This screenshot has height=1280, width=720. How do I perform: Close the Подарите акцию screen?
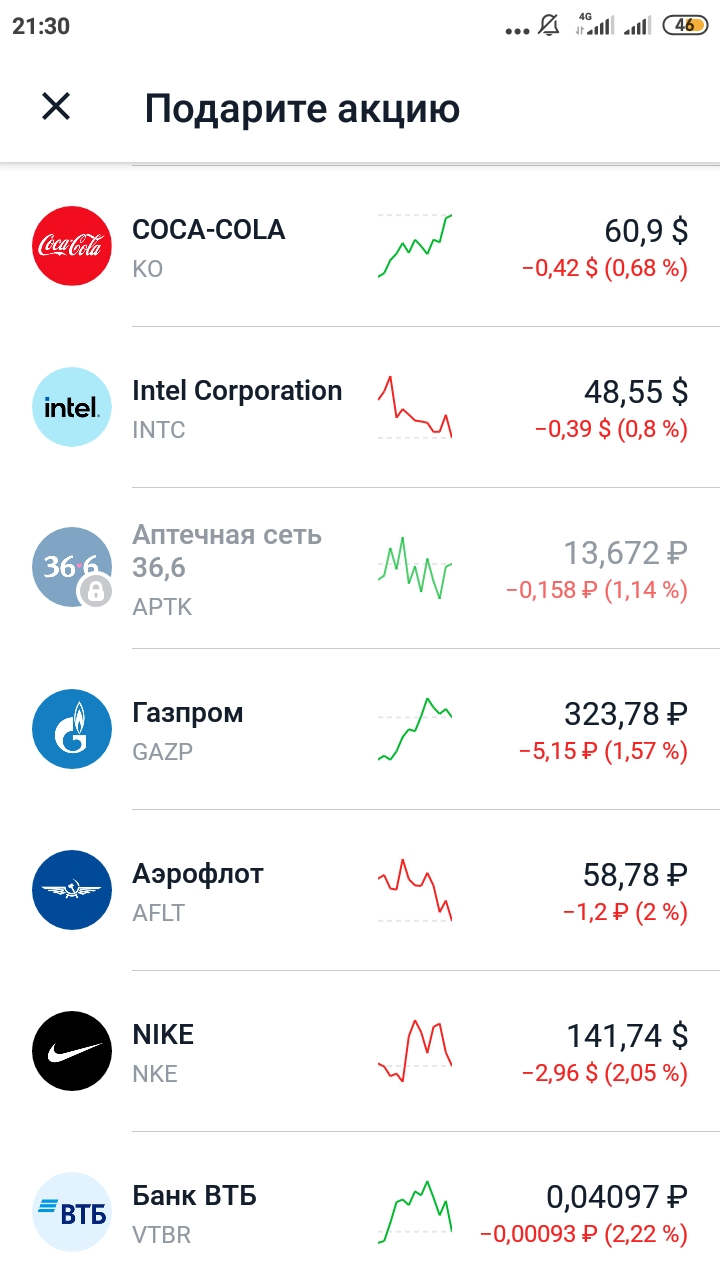pos(56,106)
